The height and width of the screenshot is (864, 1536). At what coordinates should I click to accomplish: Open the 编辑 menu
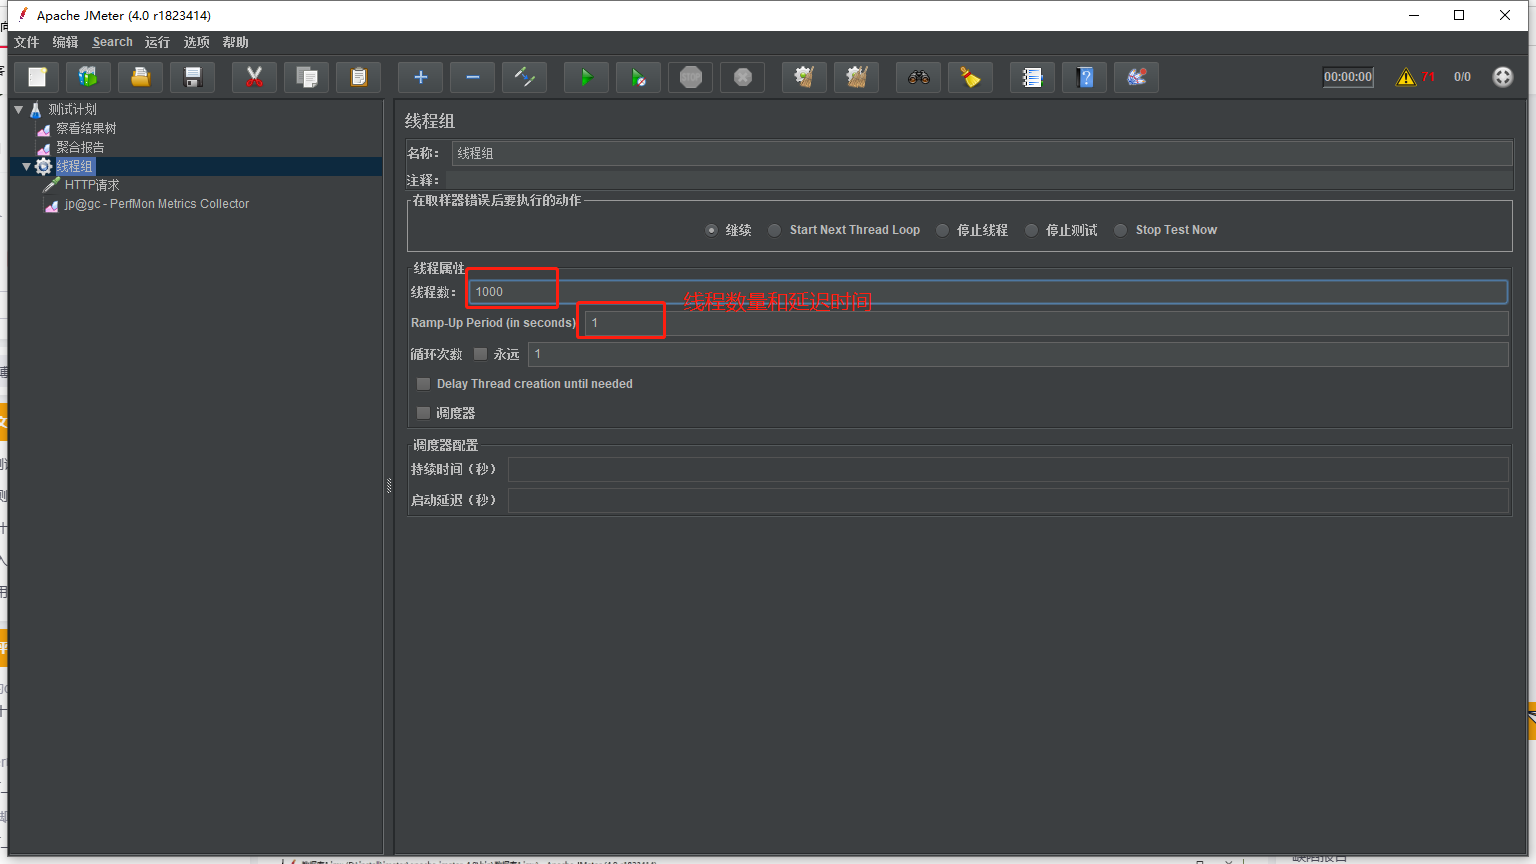click(65, 42)
